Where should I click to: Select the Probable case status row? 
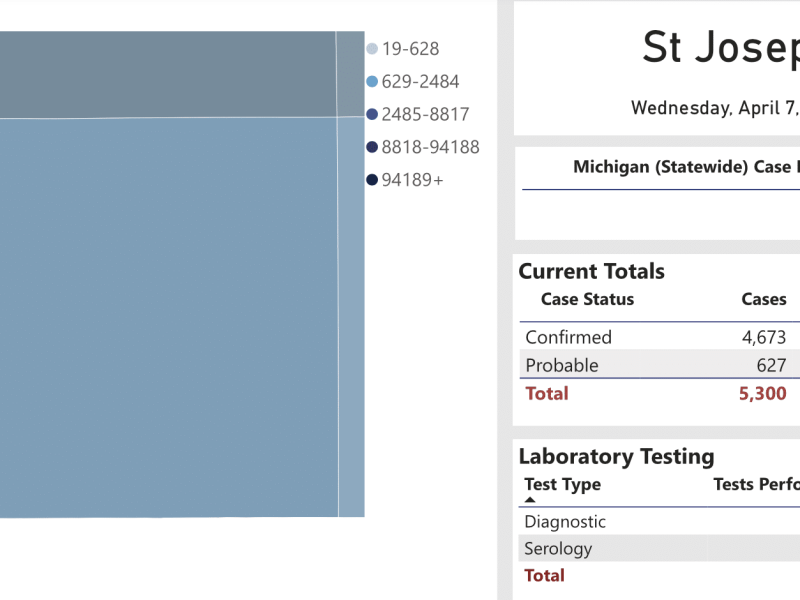tap(561, 366)
